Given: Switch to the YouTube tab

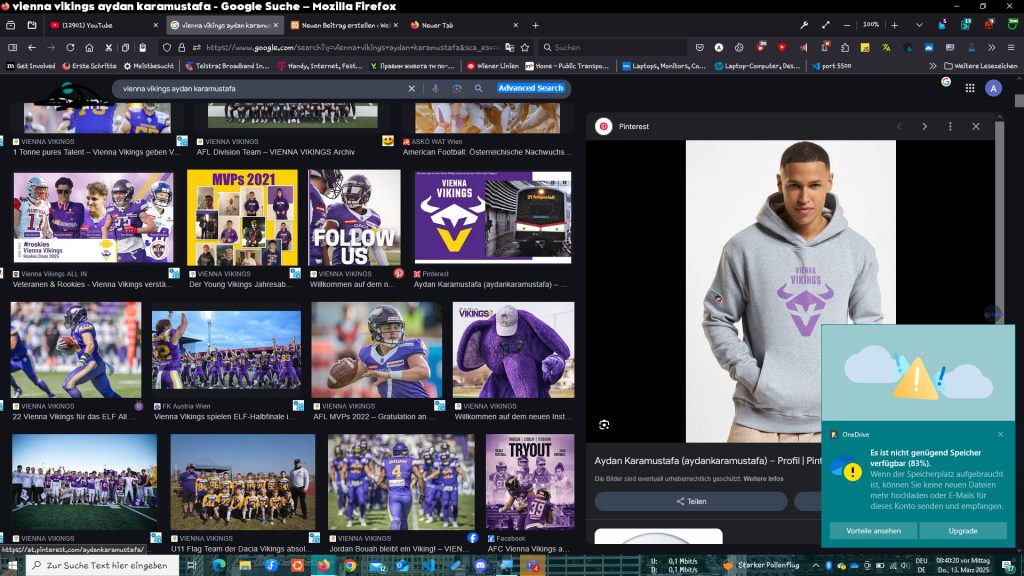Looking at the screenshot, I should [x=104, y=25].
